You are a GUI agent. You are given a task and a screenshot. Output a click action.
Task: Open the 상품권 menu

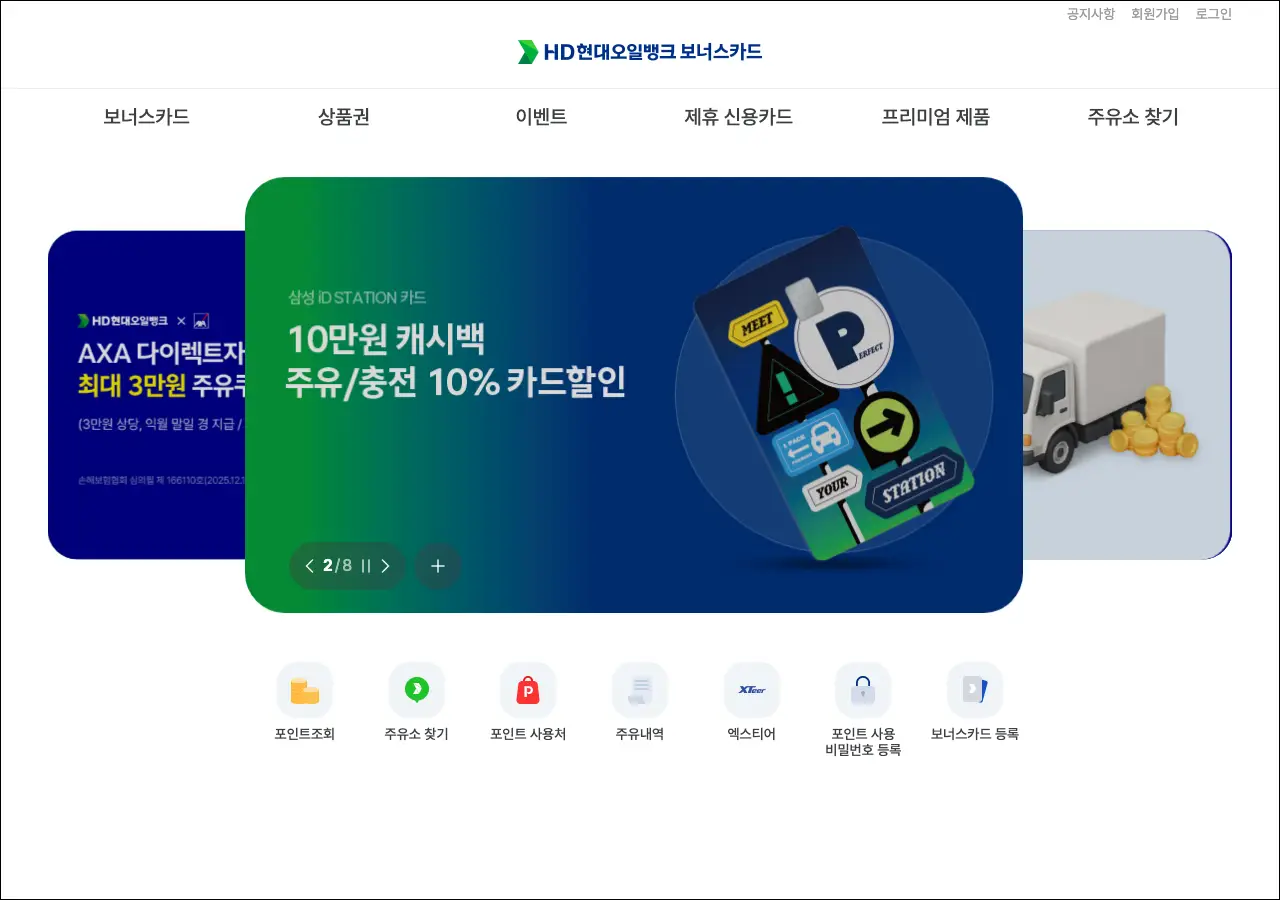coord(344,117)
